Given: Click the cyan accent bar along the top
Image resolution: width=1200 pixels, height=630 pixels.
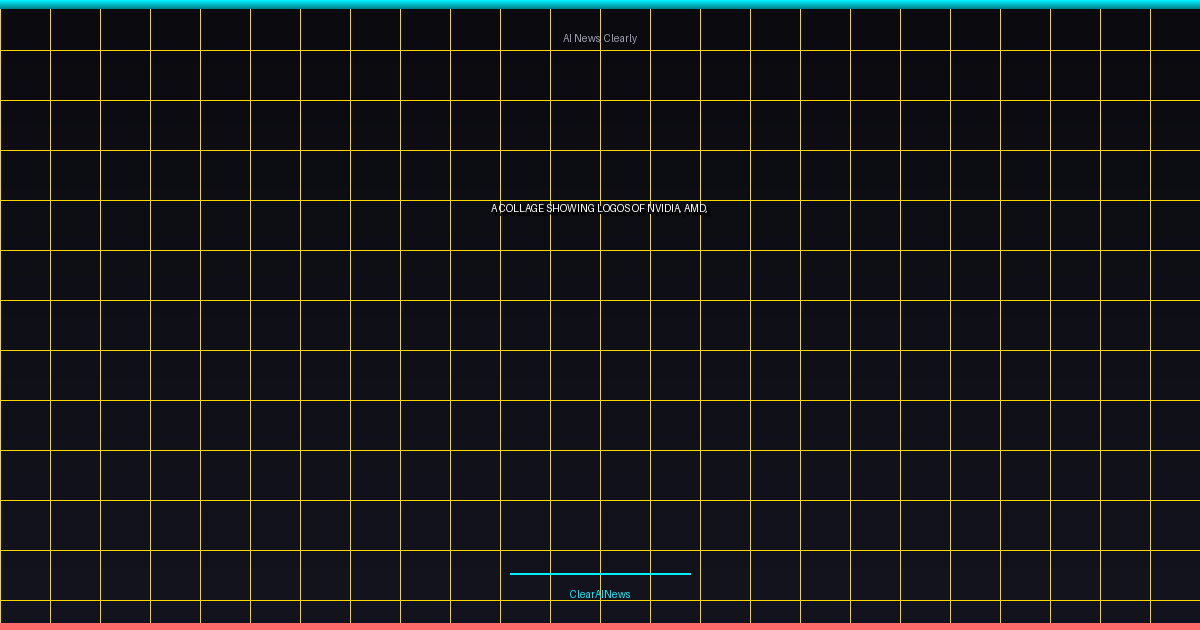Looking at the screenshot, I should pyautogui.click(x=600, y=4).
